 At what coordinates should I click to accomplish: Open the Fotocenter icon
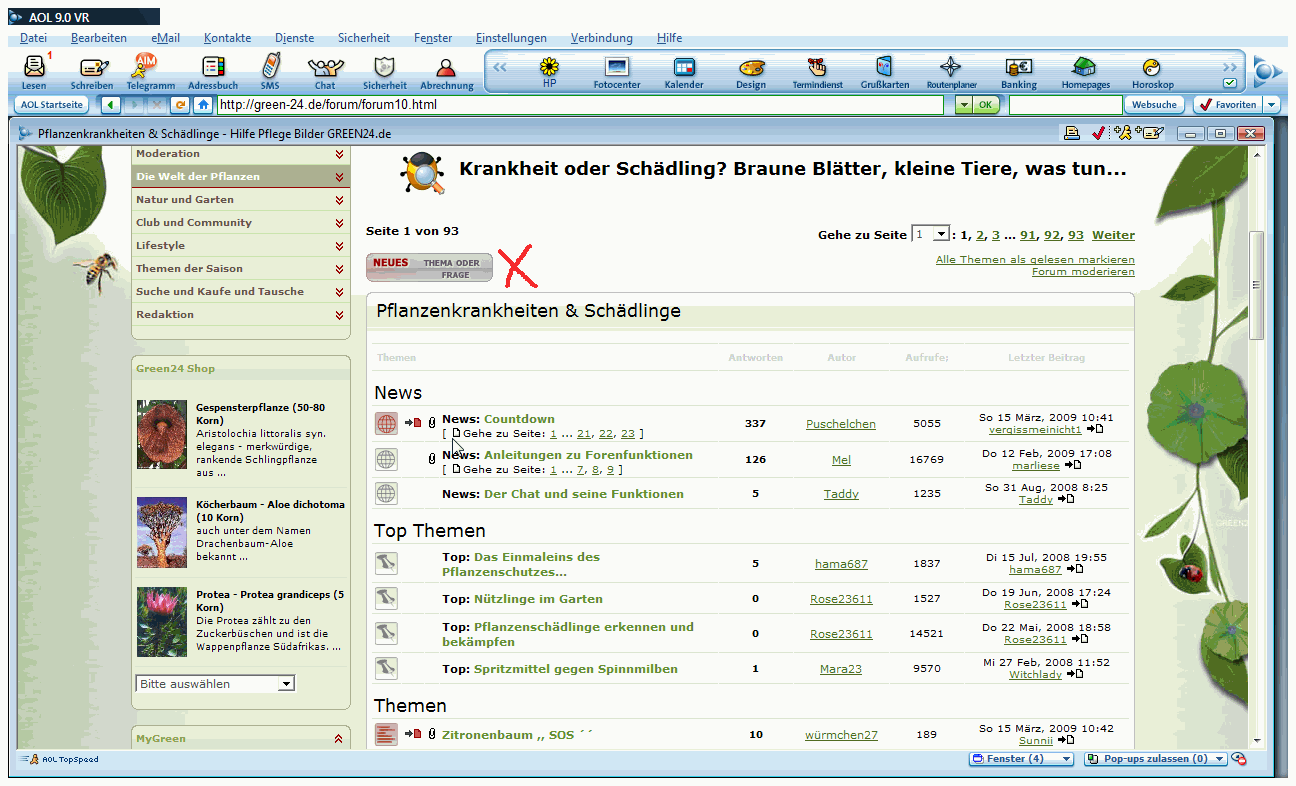click(x=616, y=69)
